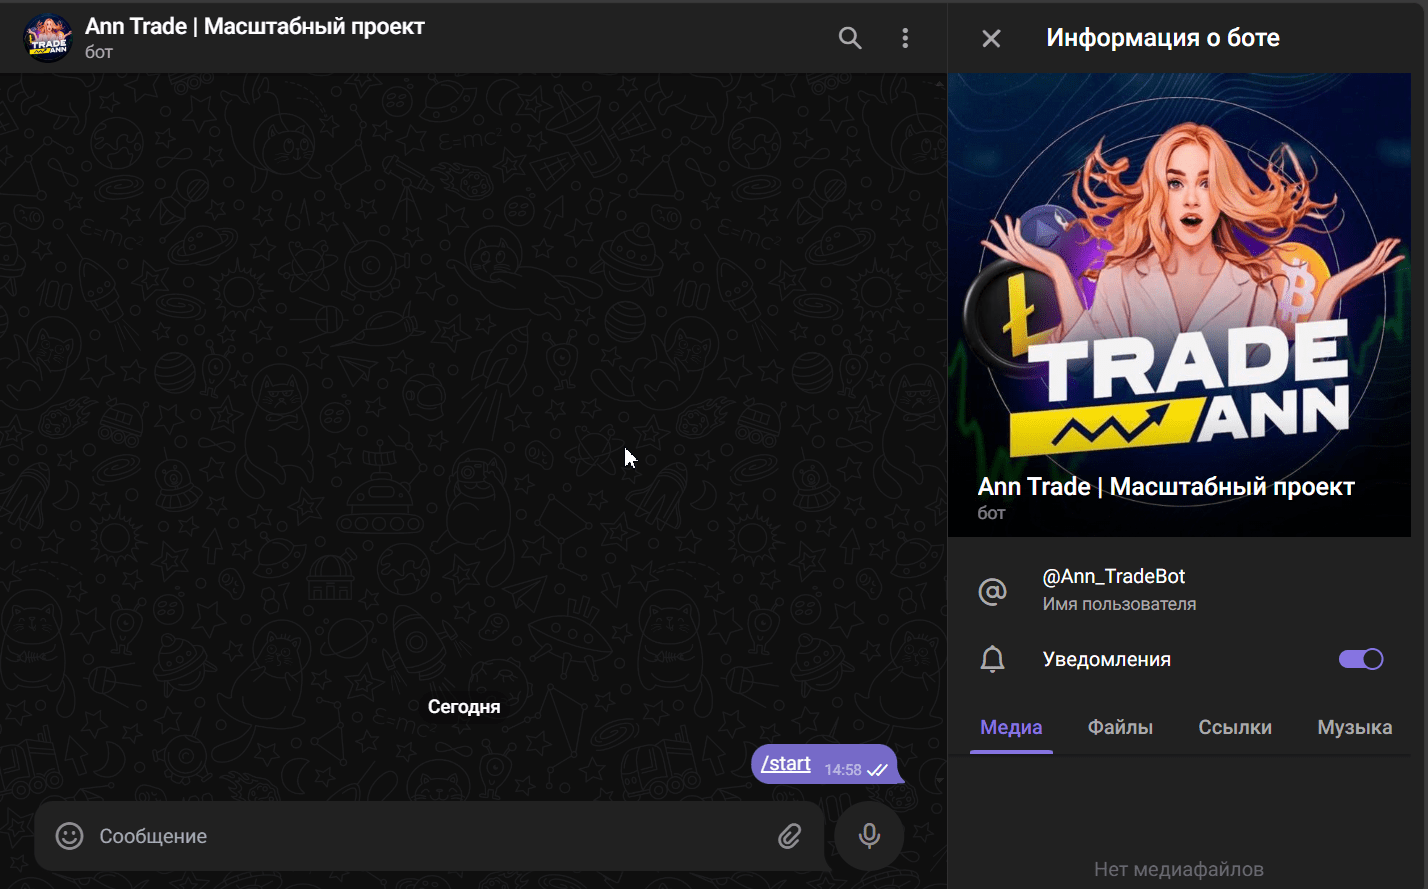Click the Уведомления label text

click(1106, 659)
